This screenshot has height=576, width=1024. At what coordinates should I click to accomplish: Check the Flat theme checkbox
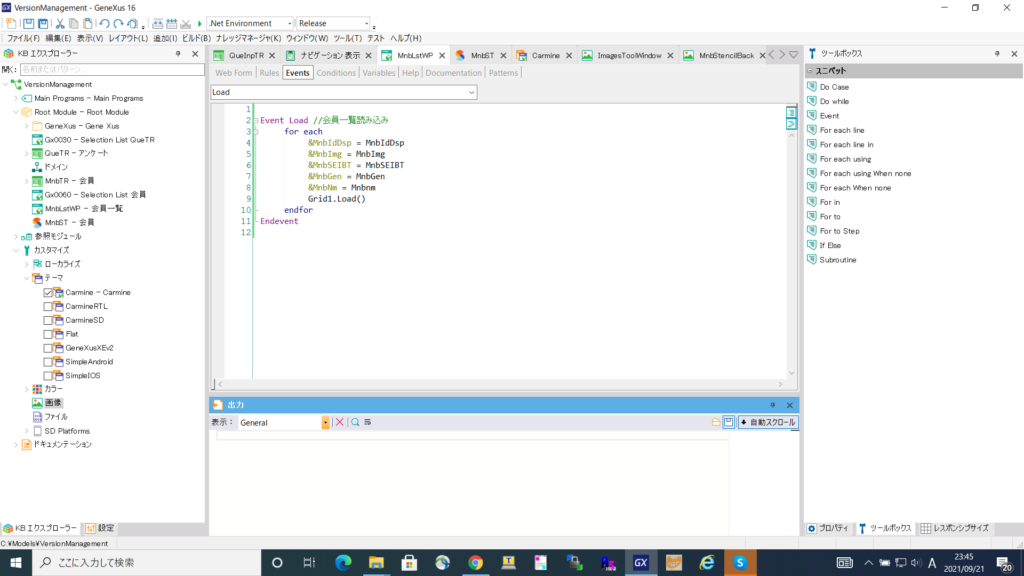tap(48, 334)
